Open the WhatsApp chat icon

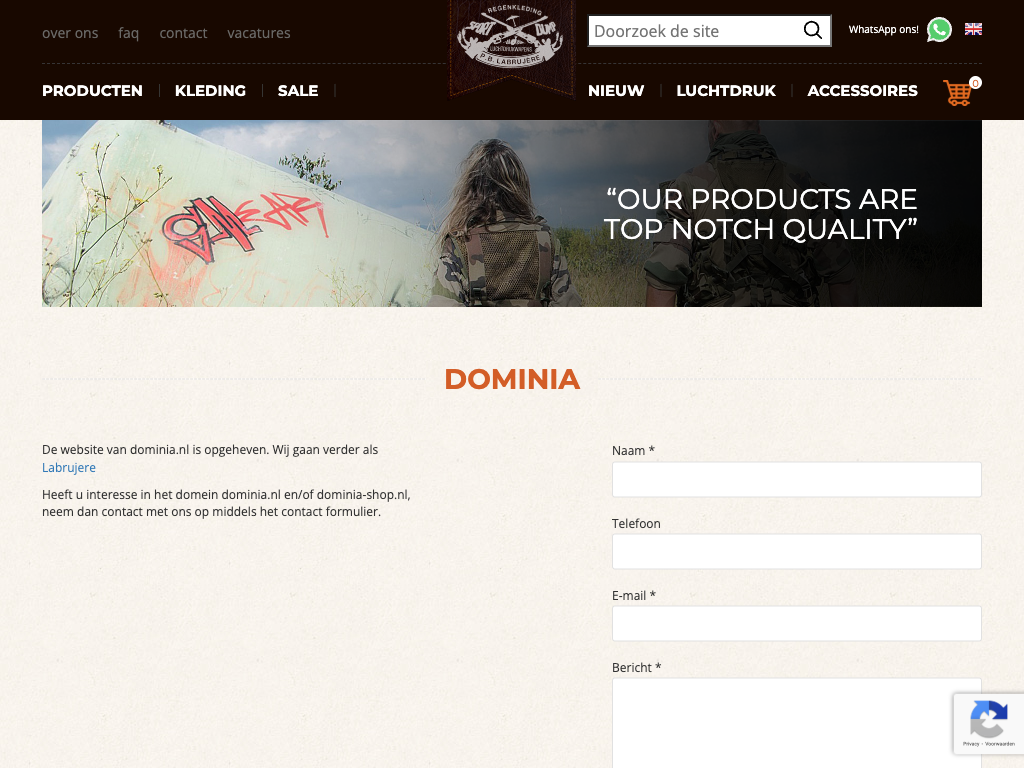(939, 29)
